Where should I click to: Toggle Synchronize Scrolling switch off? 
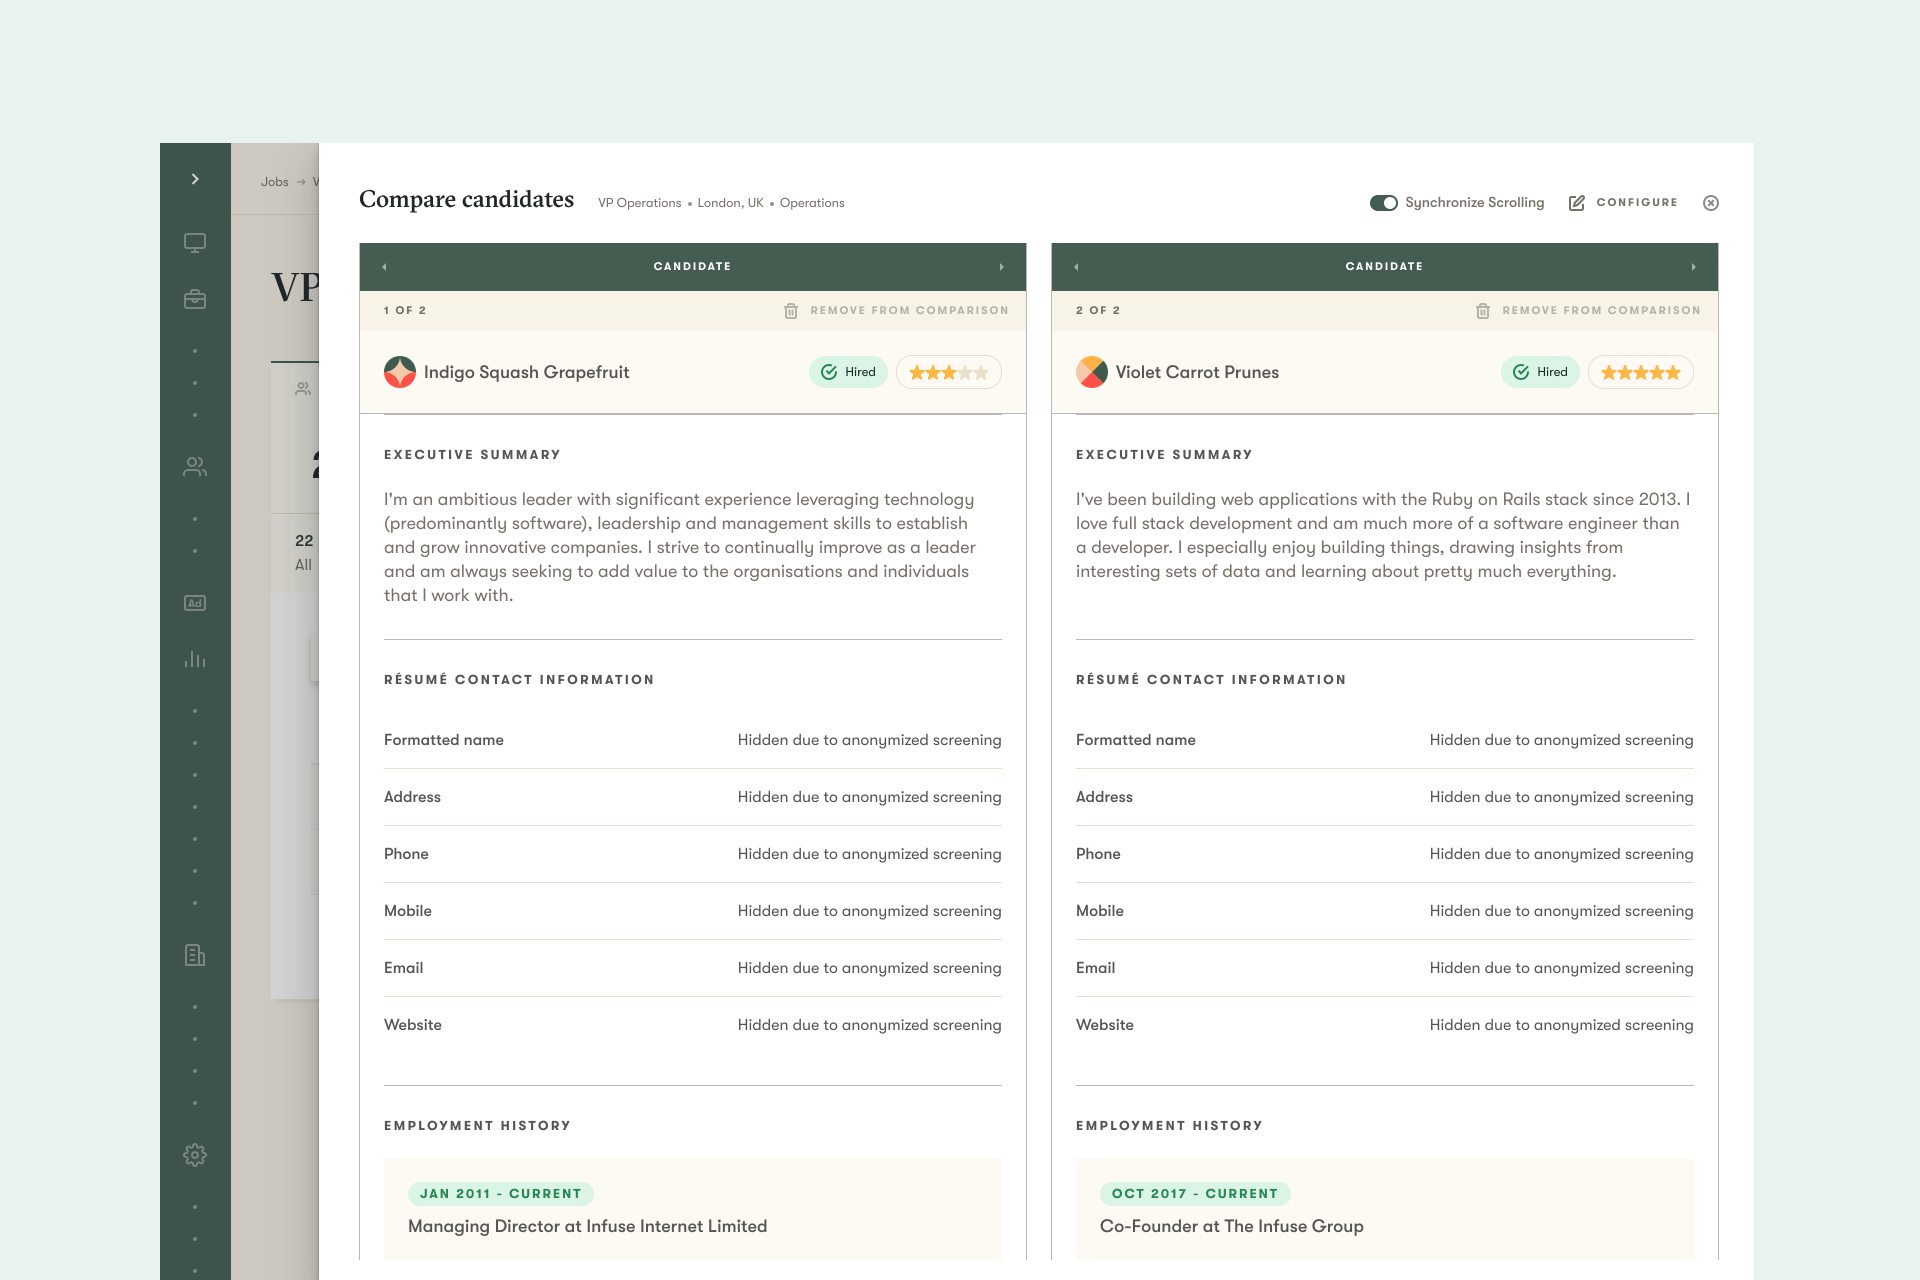click(1383, 203)
